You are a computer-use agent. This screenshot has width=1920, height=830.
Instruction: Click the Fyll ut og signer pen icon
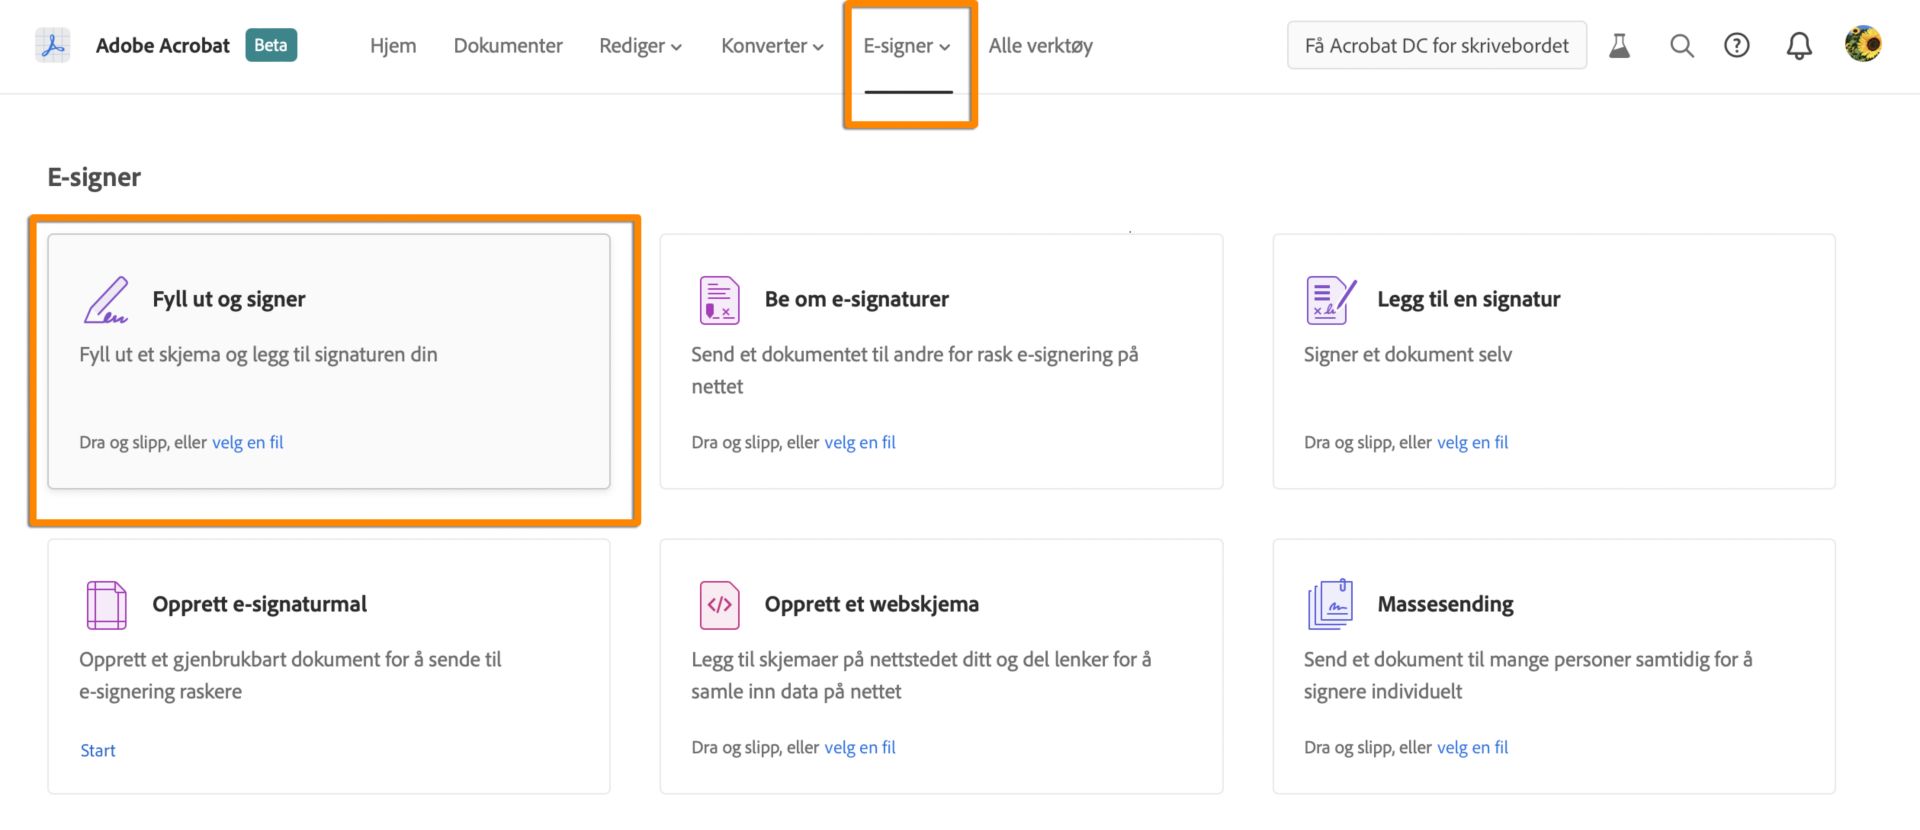(x=106, y=300)
